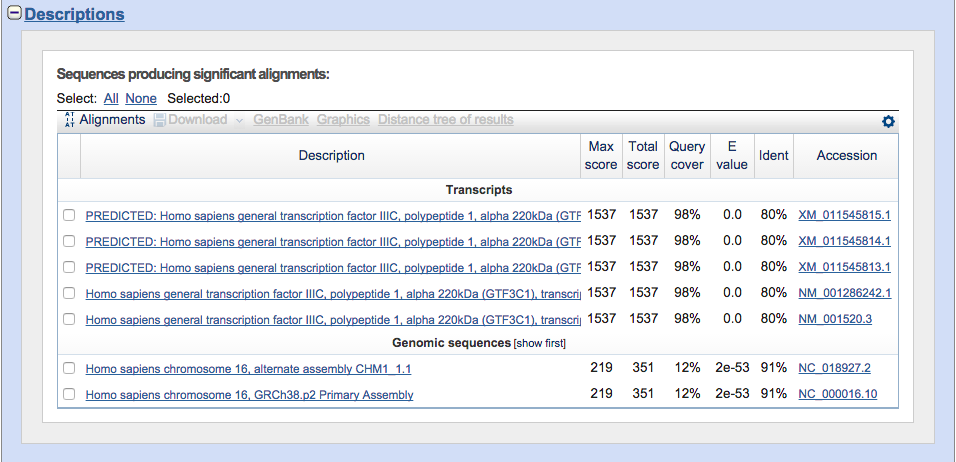Image resolution: width=956 pixels, height=462 pixels.
Task: Click the E value column header
Action: click(x=732, y=155)
